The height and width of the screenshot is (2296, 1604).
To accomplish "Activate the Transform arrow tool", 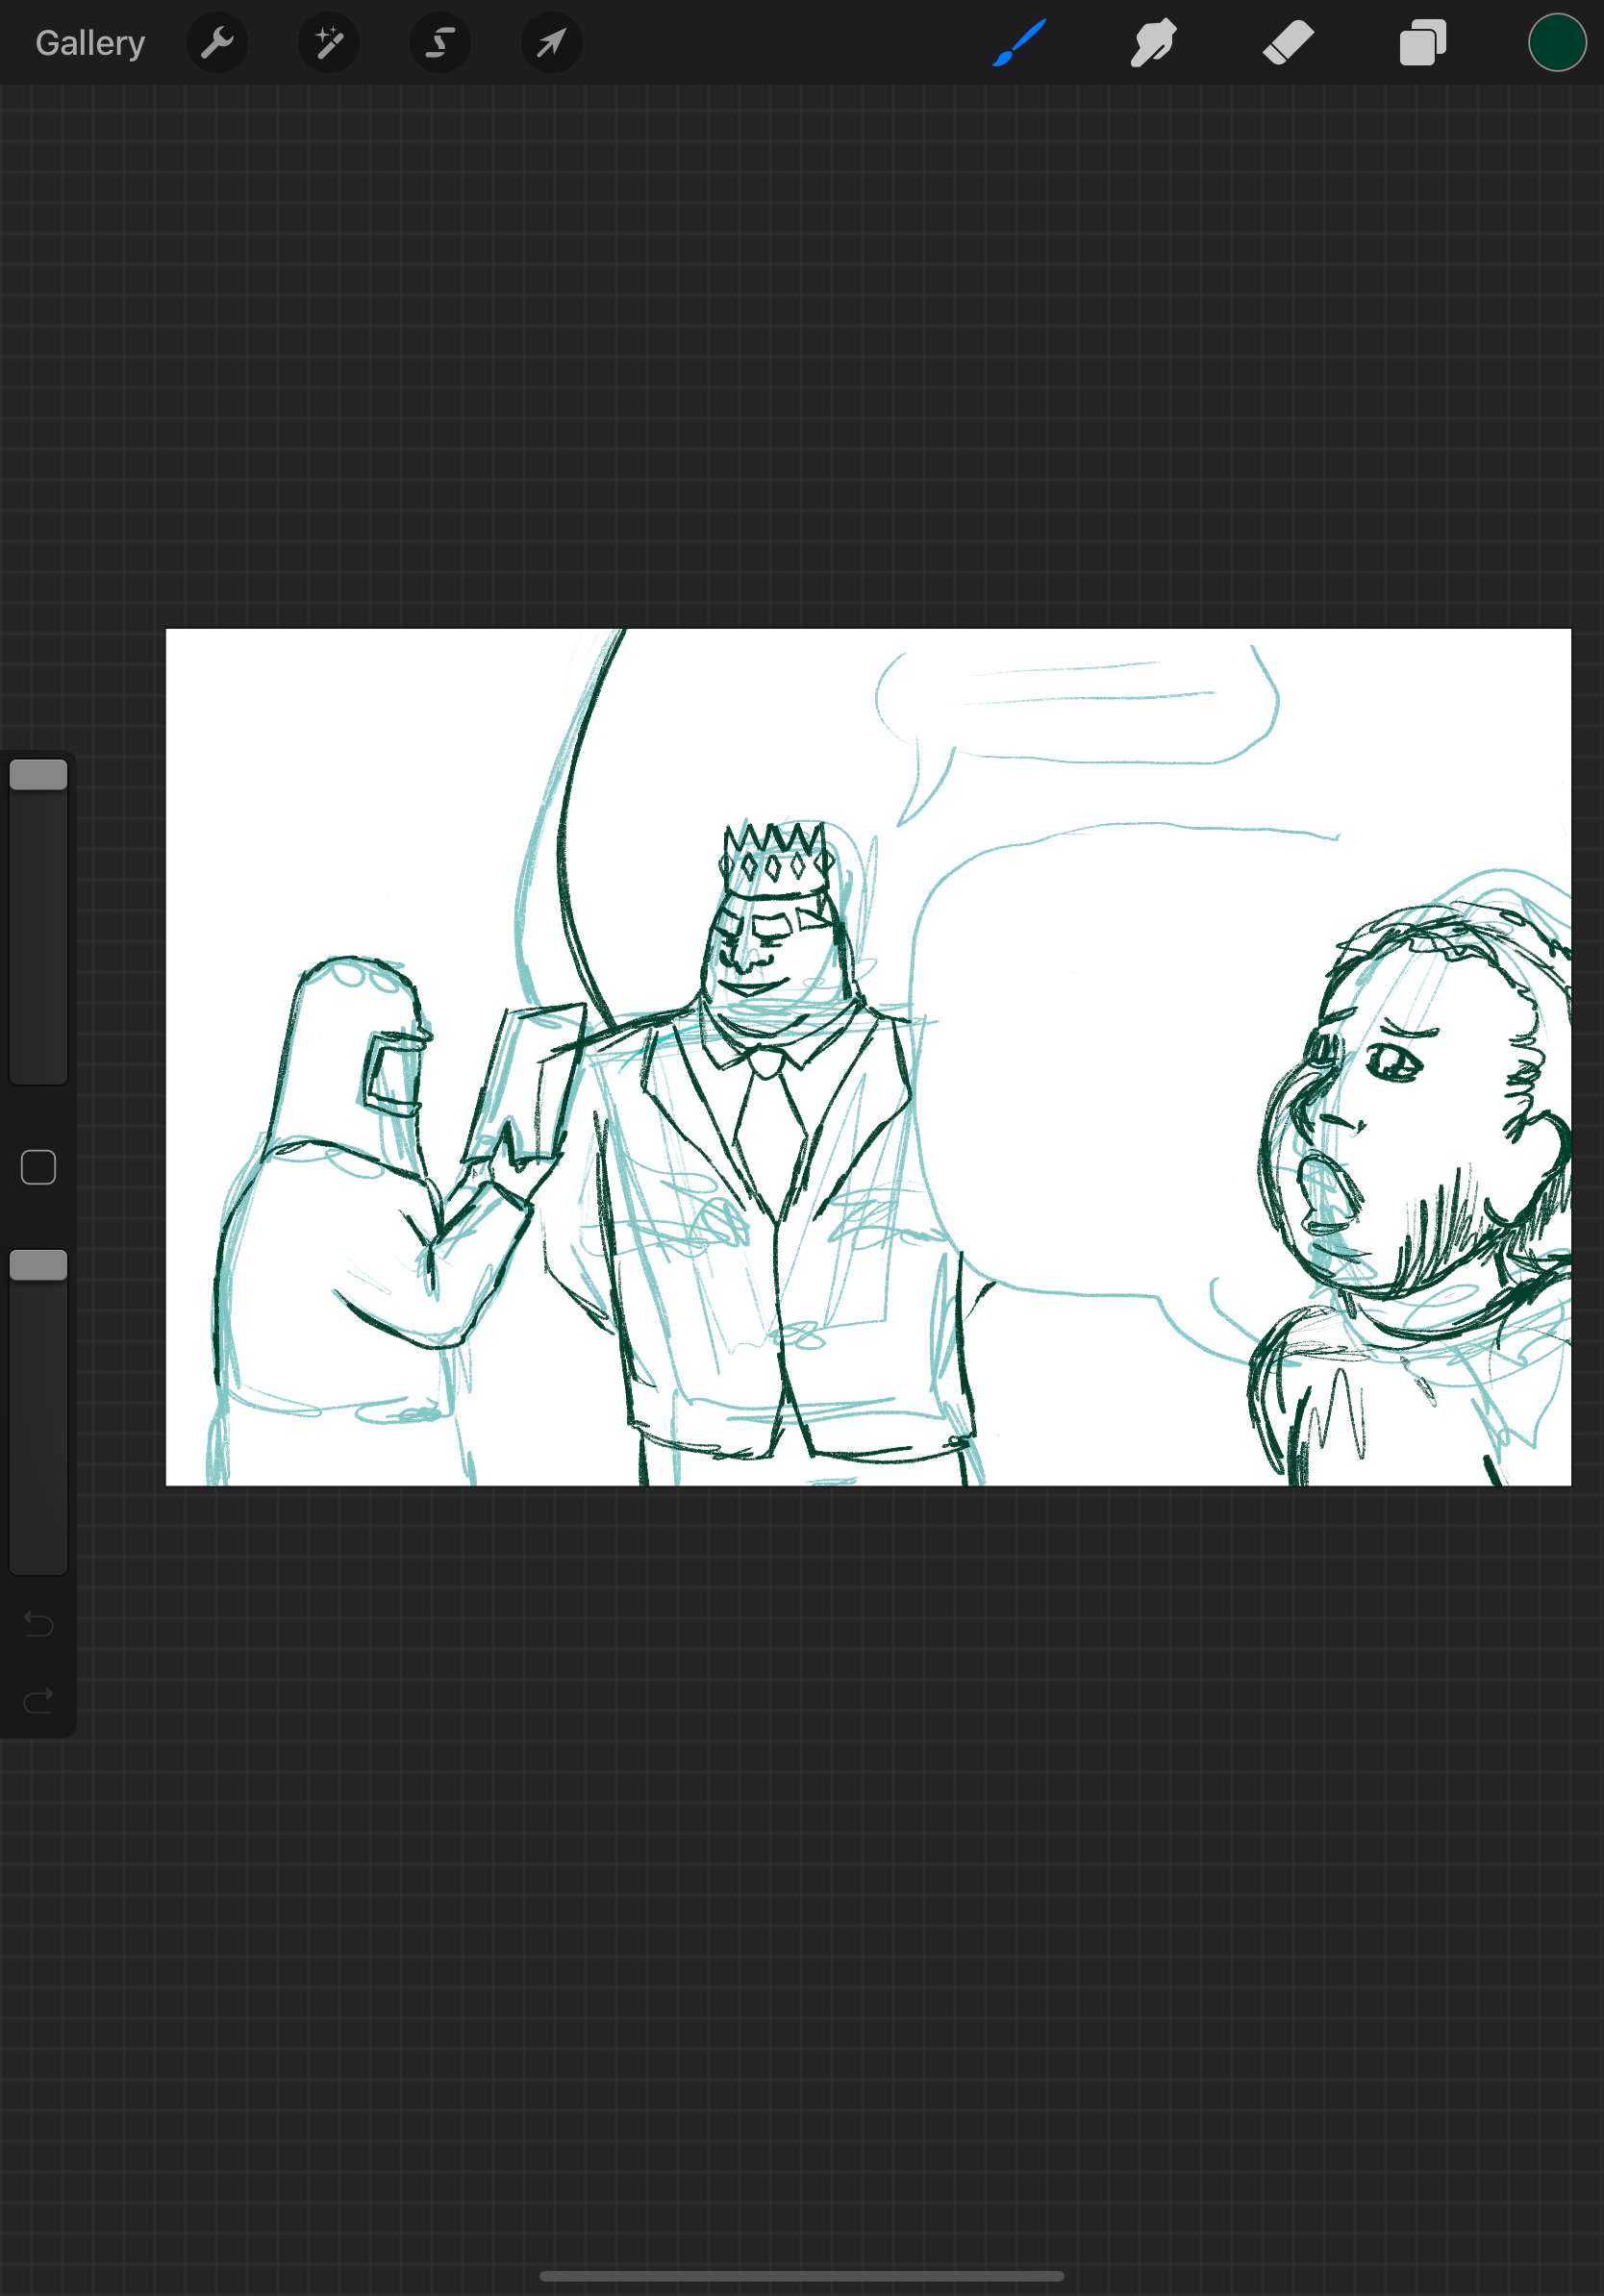I will [551, 43].
